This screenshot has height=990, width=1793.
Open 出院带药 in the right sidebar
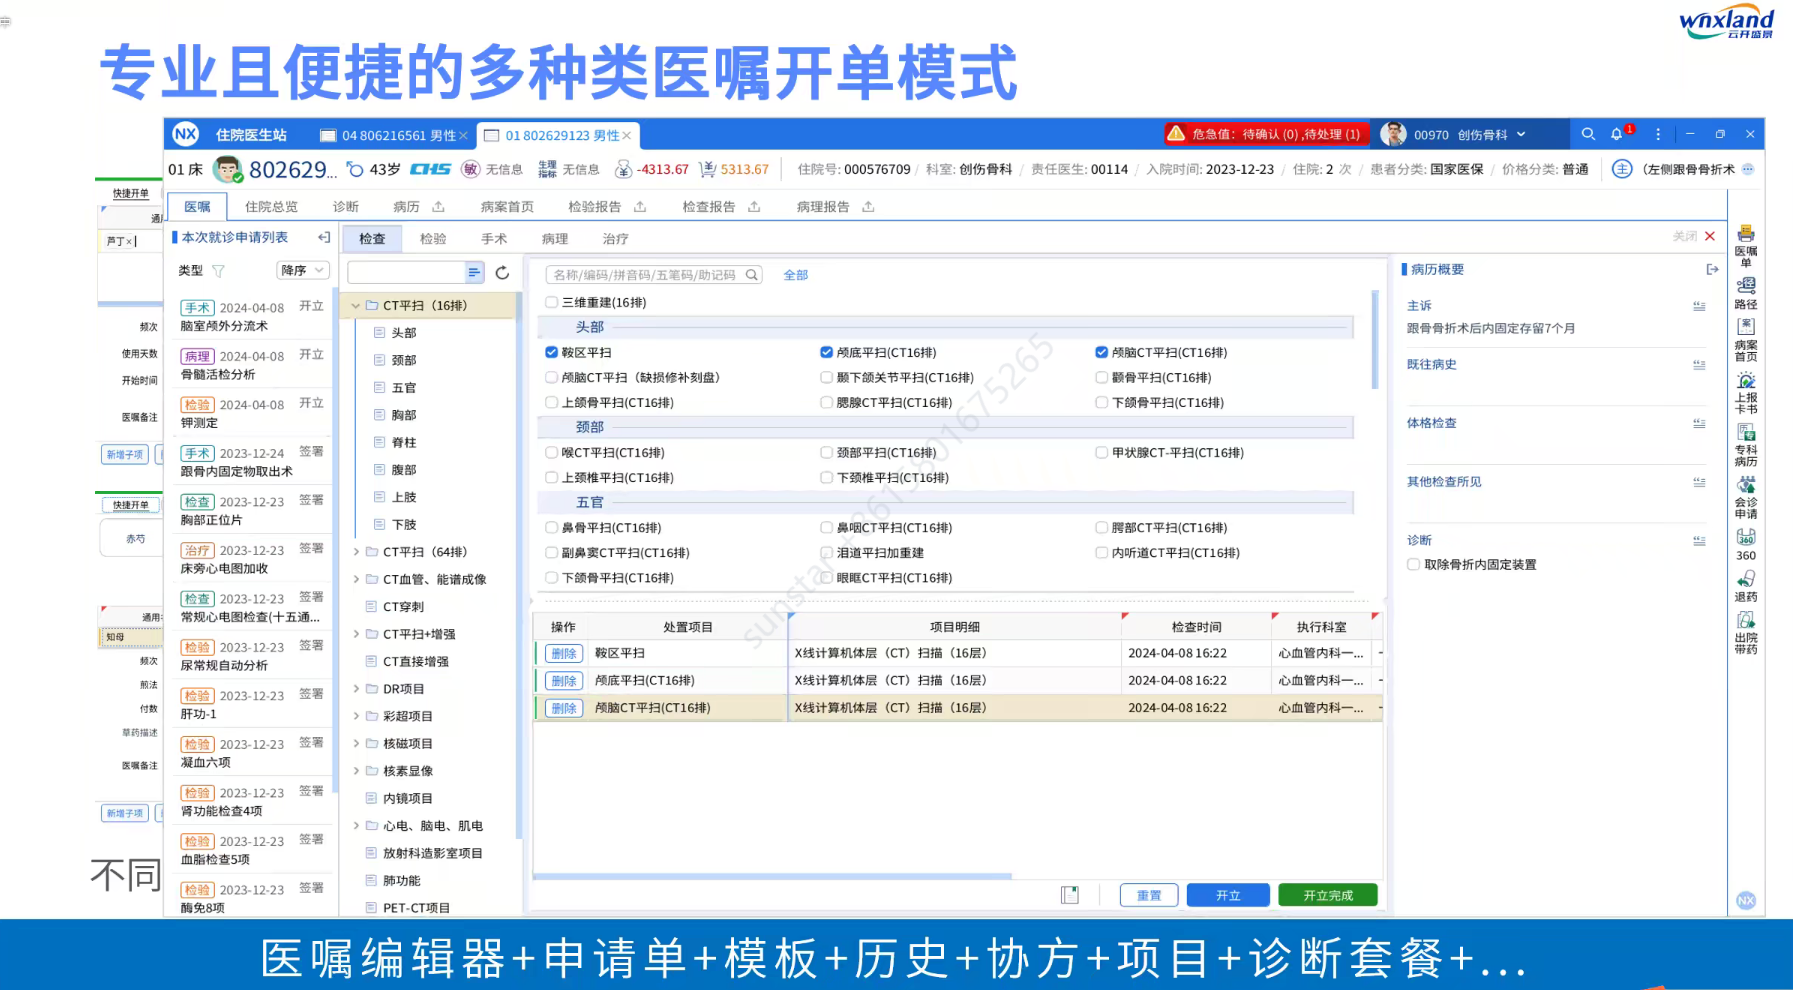1745,633
